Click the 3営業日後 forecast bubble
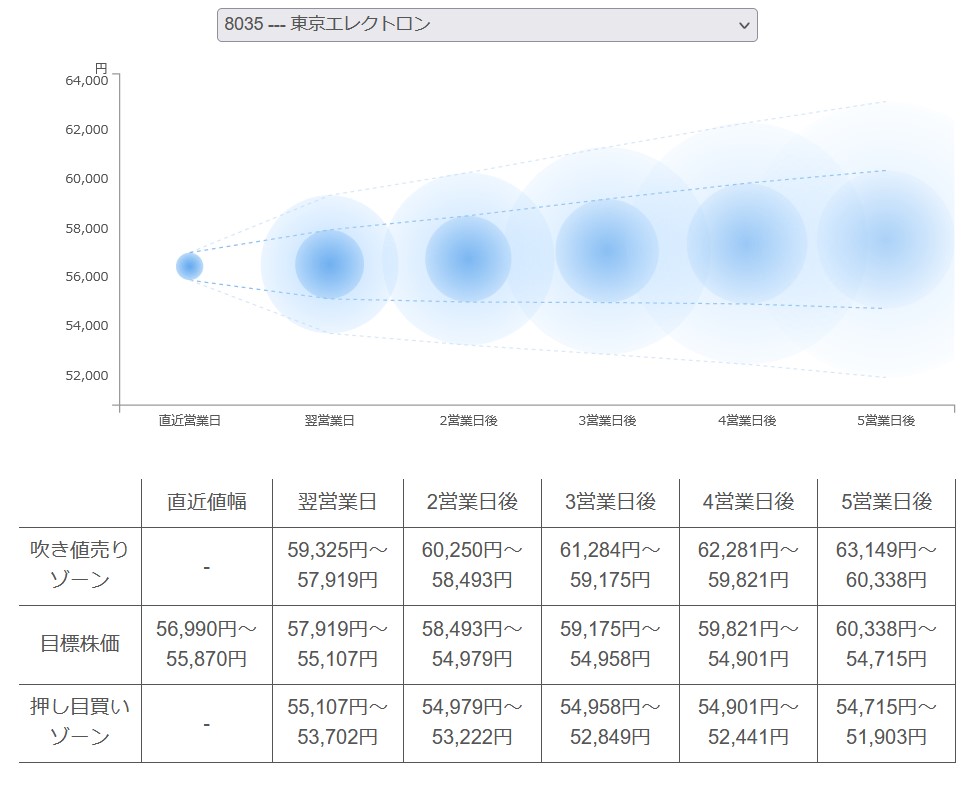 (607, 250)
